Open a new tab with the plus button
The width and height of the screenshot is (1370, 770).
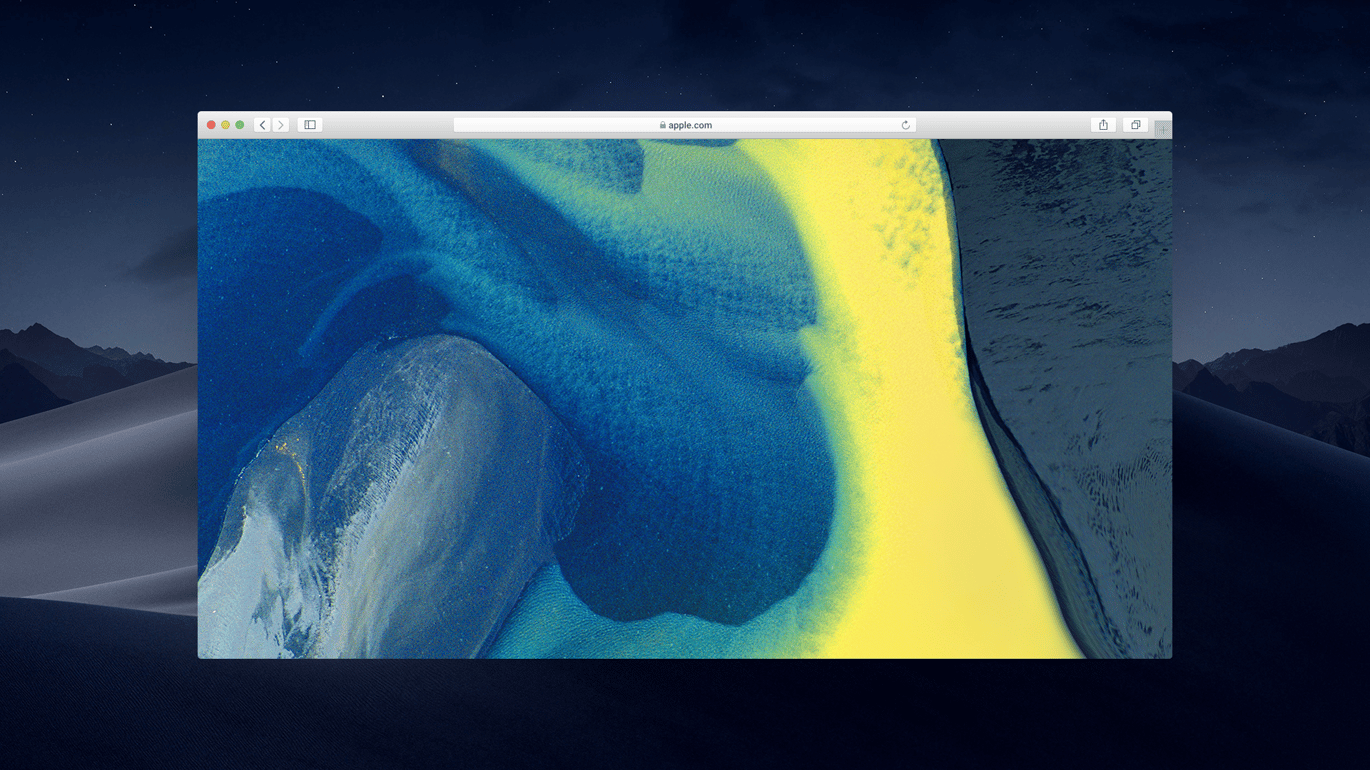[x=1162, y=129]
